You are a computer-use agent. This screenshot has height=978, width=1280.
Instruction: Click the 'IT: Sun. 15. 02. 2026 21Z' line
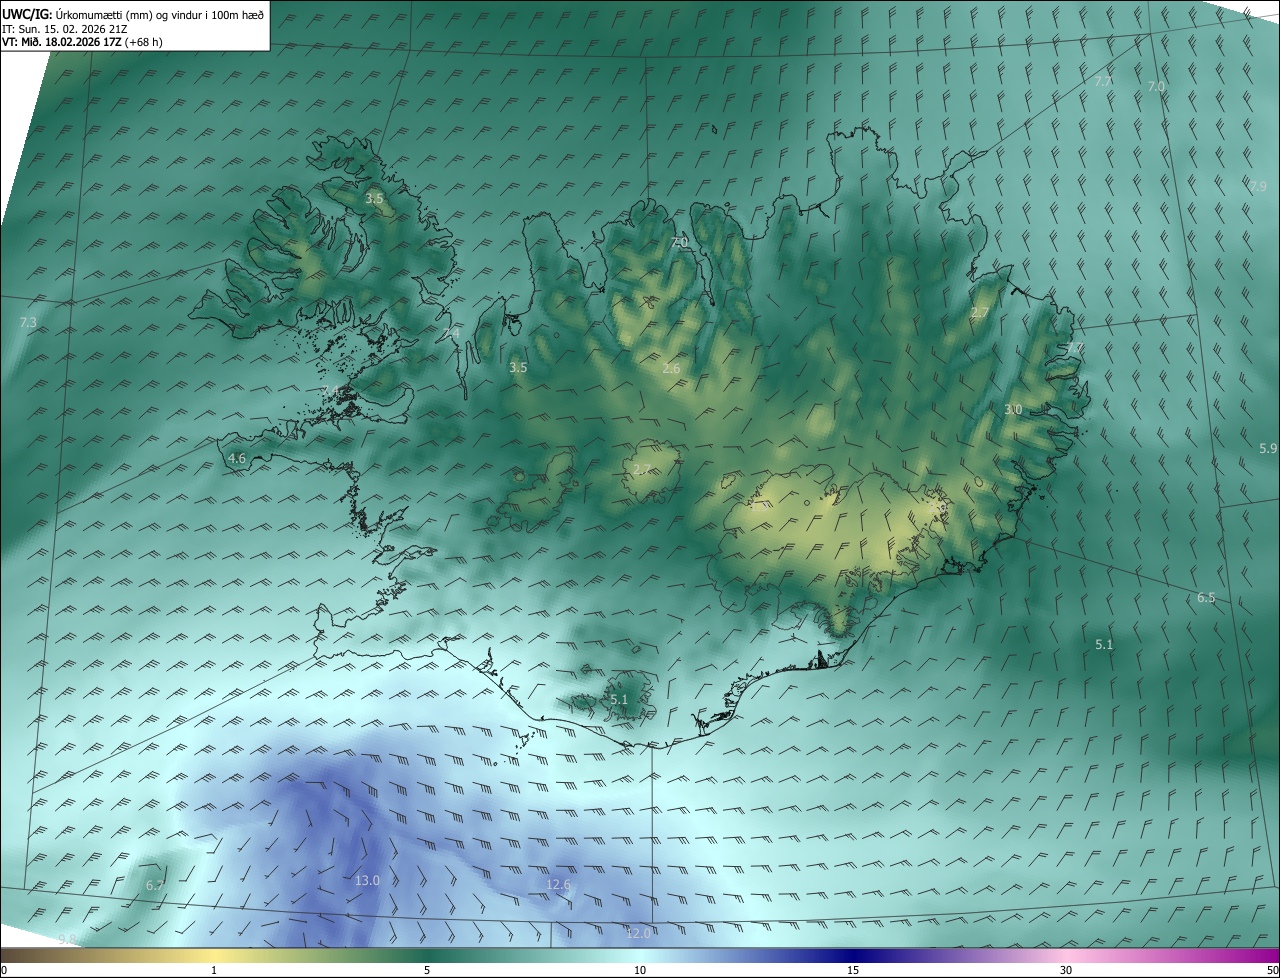click(x=64, y=28)
